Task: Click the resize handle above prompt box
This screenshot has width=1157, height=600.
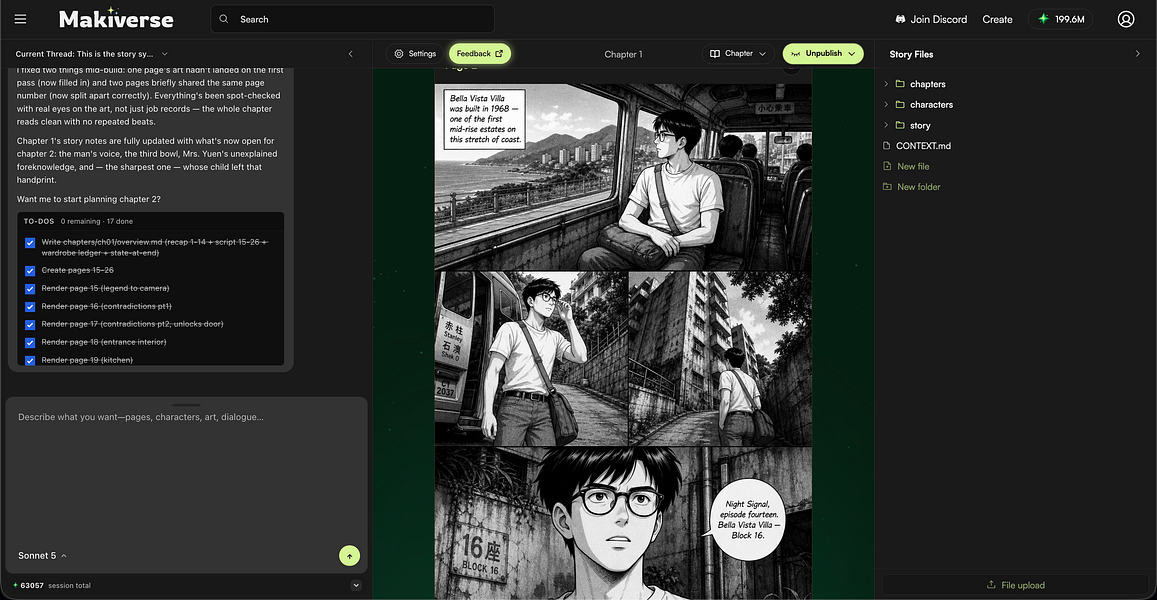Action: tap(186, 404)
